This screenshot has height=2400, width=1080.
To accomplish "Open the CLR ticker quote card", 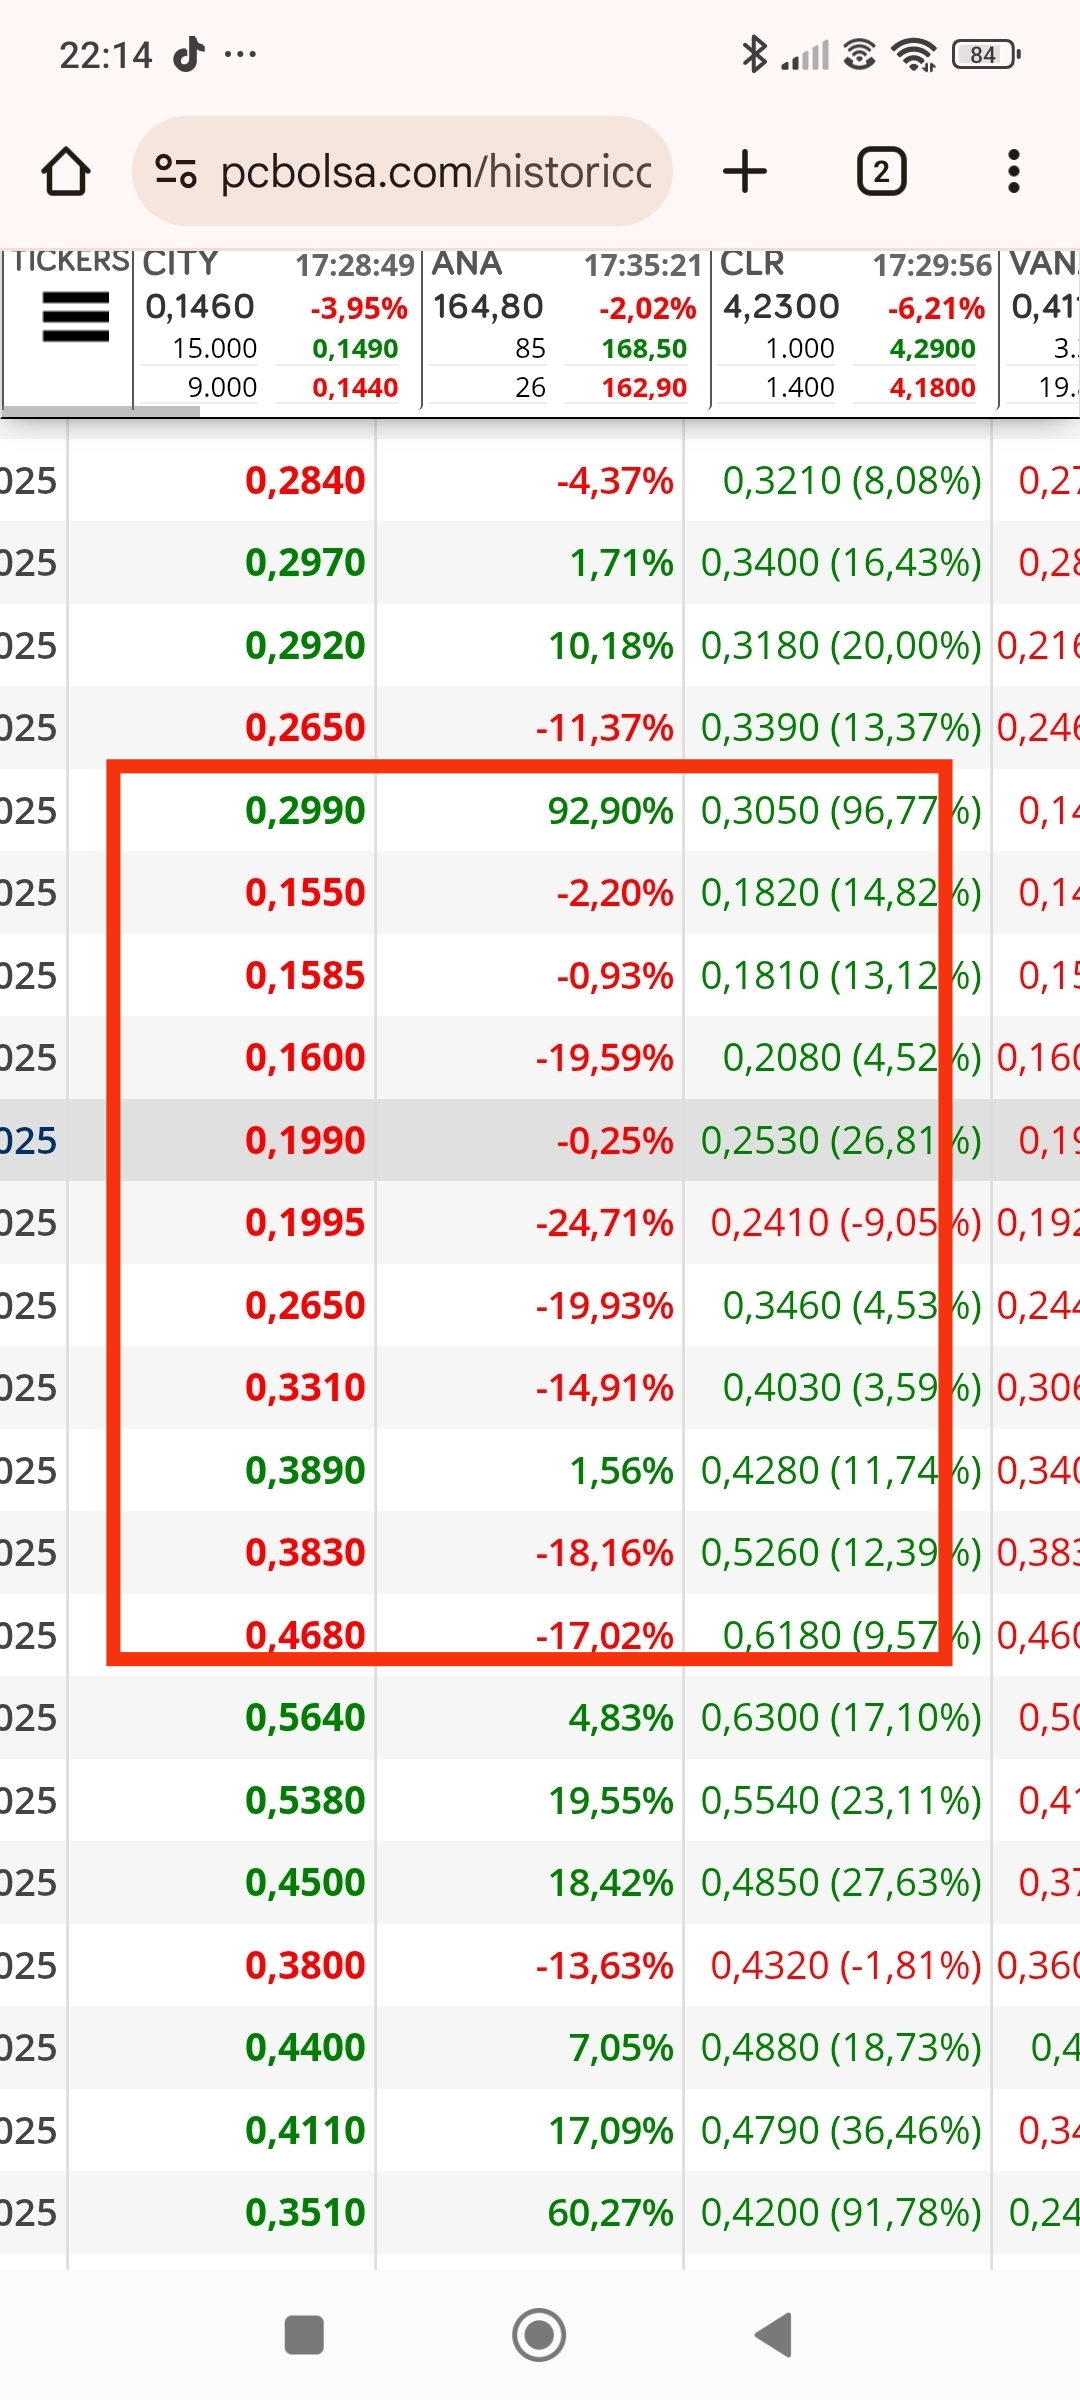I will click(854, 327).
